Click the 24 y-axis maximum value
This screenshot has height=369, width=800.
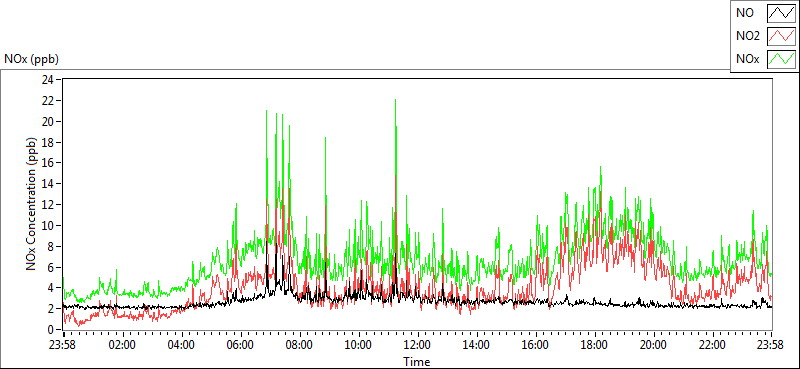pos(47,80)
